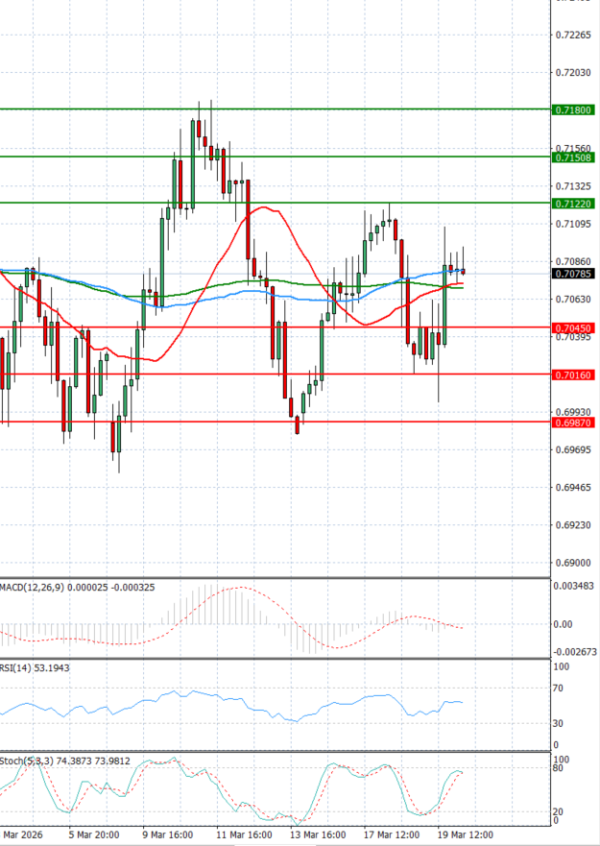Viewport: 600px width, 846px height.
Task: Select the MACD(12,26,9) indicator title
Action: 33,585
